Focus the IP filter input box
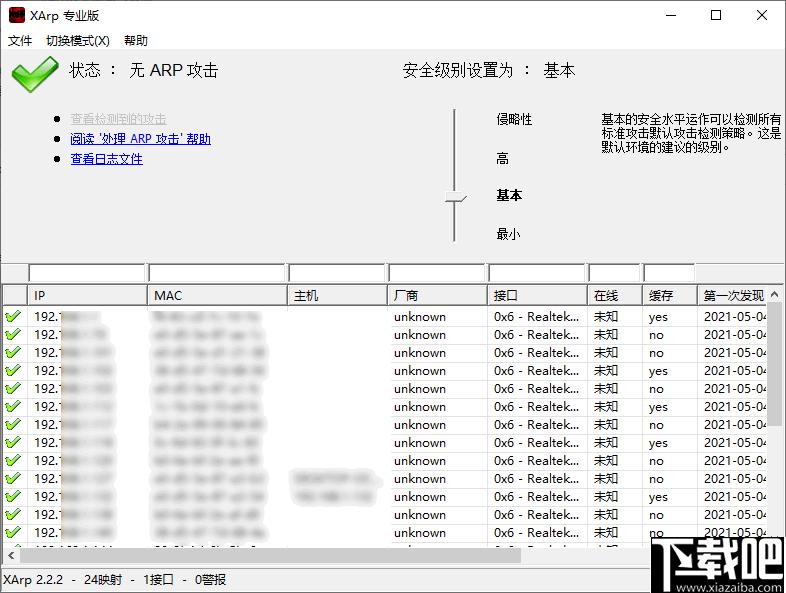The height and width of the screenshot is (593, 786). coord(87,273)
